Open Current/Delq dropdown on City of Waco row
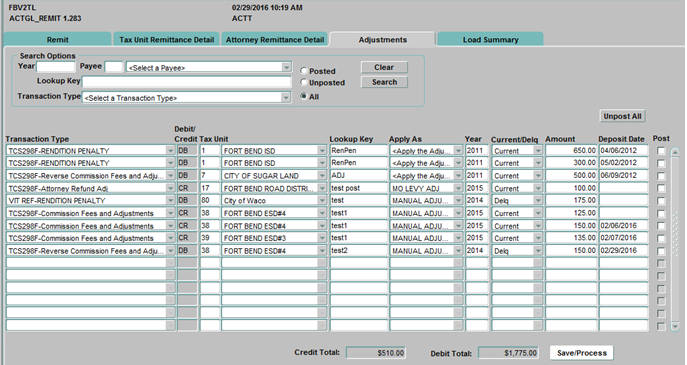Screen dimensions: 687x365 pyautogui.click(x=538, y=200)
